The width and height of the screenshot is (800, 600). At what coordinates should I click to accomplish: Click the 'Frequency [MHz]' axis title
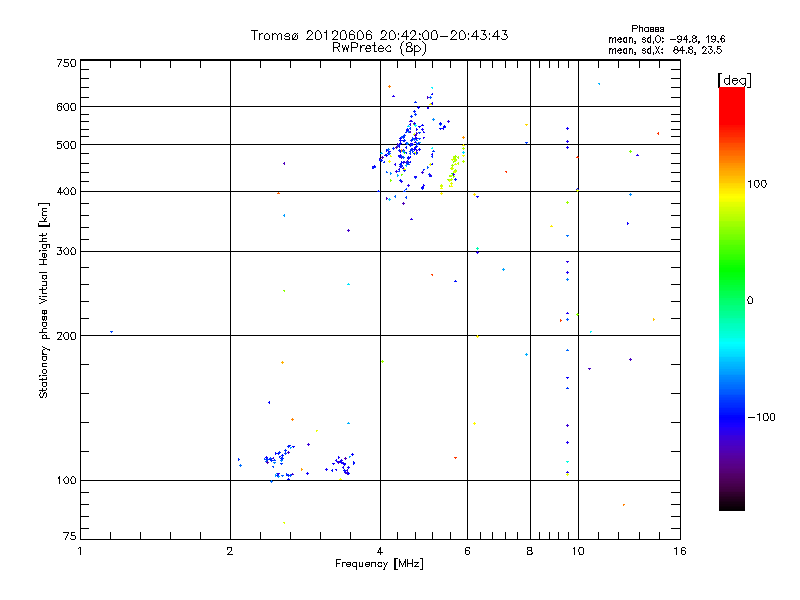pos(379,564)
